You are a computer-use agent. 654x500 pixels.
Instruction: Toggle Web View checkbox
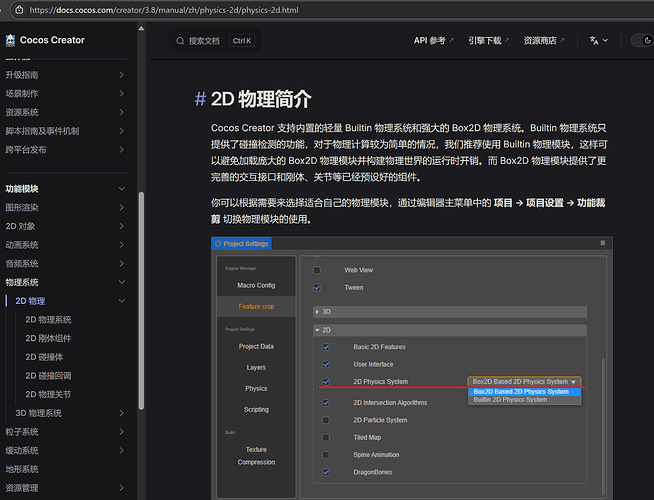pos(317,270)
